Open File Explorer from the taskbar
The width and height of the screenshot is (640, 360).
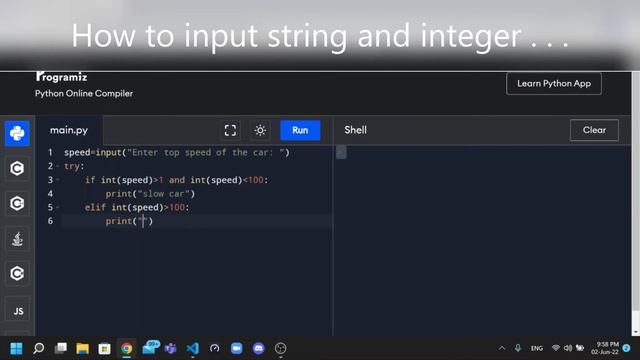click(x=82, y=348)
